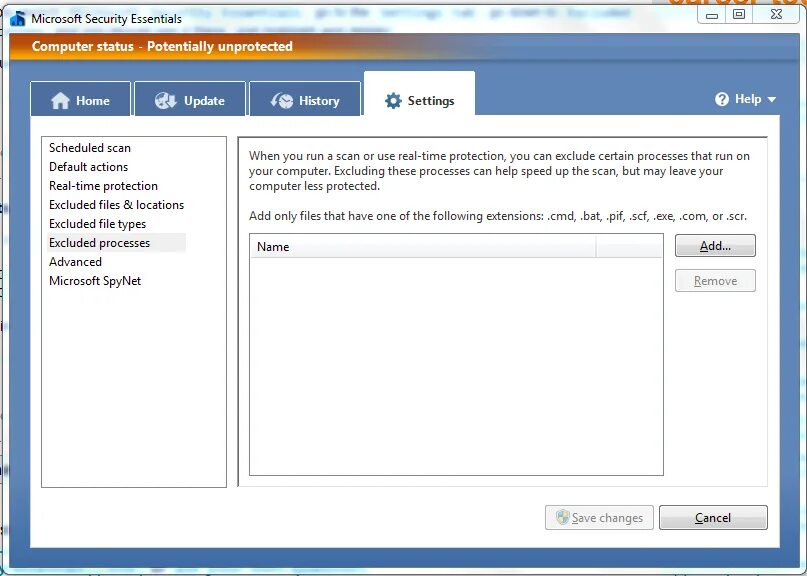
Task: Click the Update tab globe icon
Action: [166, 100]
